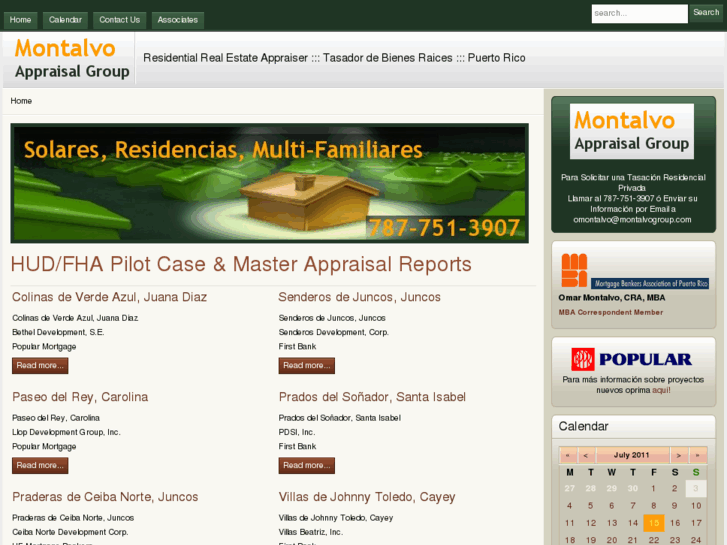
Task: Click the Montalvo Appraisal Group header logo
Action: coord(72,59)
